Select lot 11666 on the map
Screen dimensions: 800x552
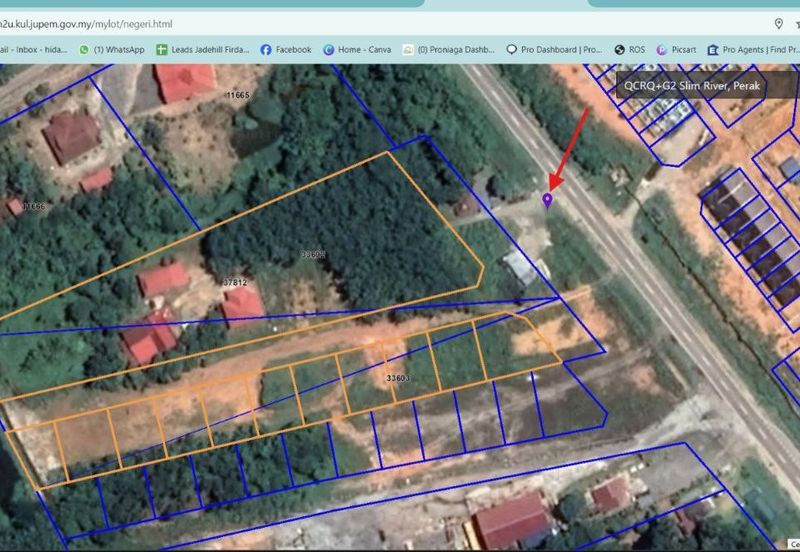click(34, 206)
